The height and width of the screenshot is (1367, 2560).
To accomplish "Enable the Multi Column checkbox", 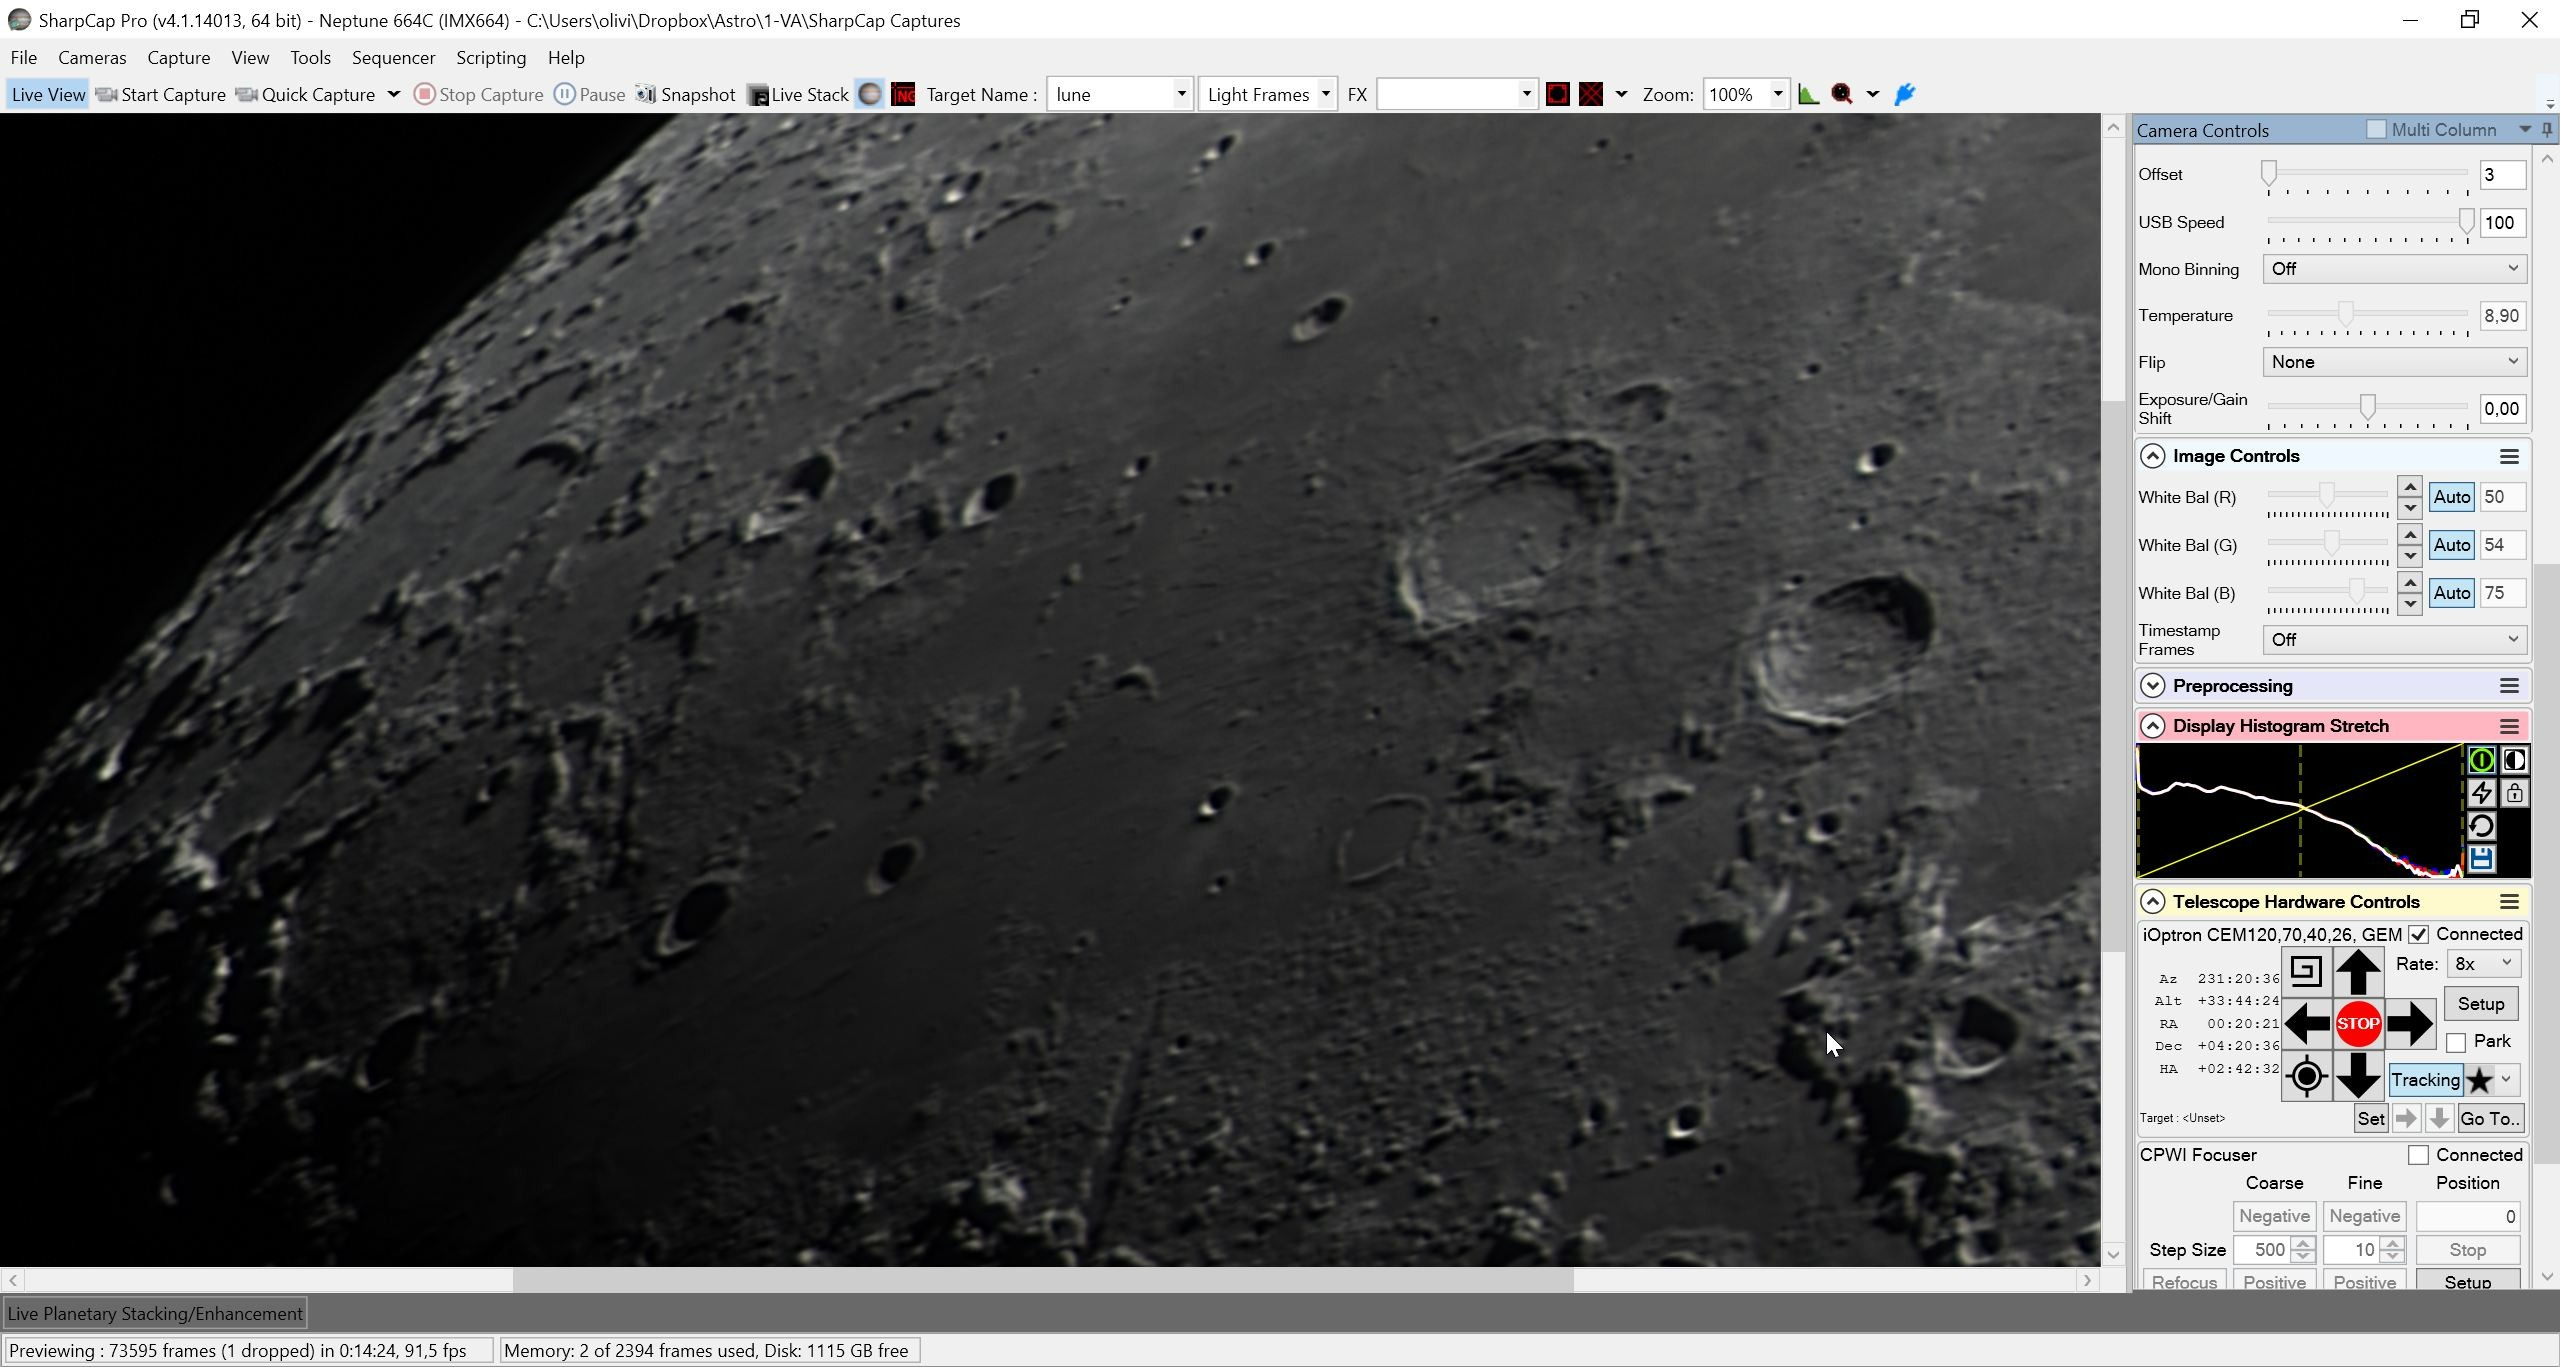I will [2376, 130].
